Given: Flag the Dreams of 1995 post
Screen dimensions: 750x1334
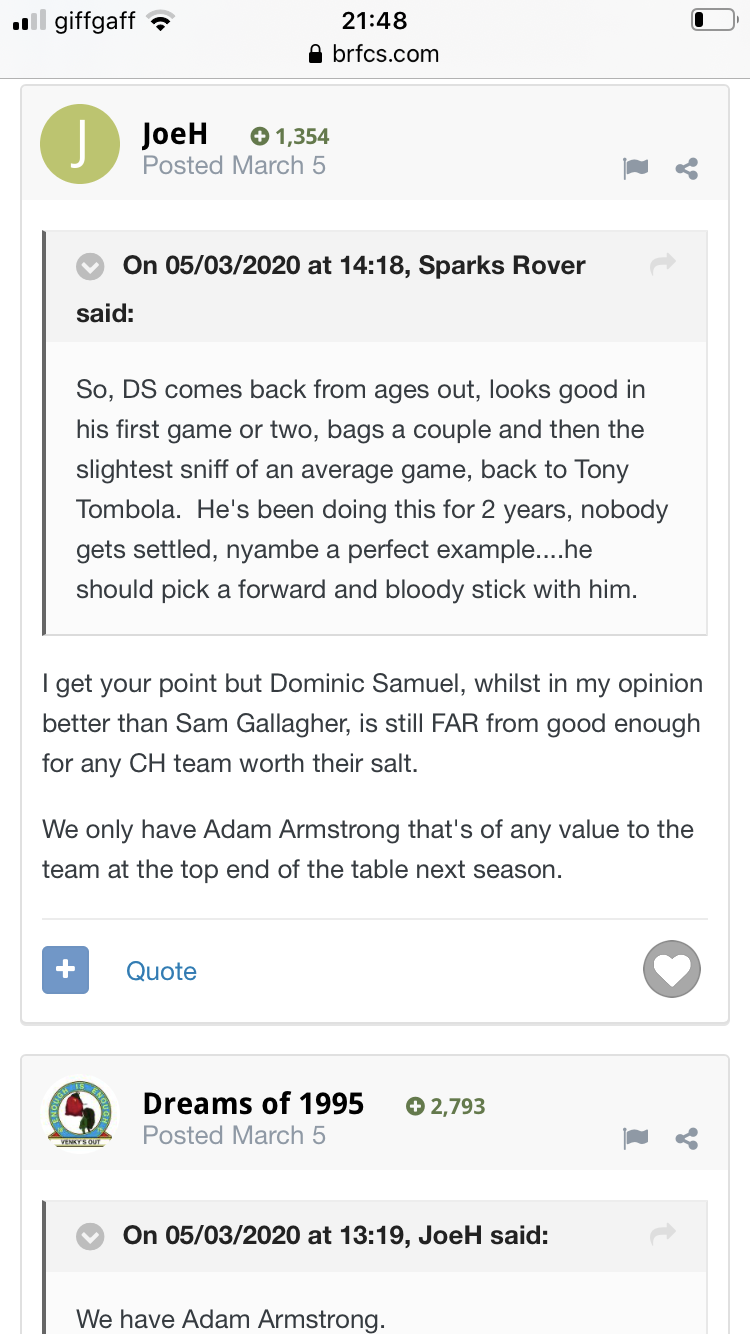Looking at the screenshot, I should [x=635, y=1138].
